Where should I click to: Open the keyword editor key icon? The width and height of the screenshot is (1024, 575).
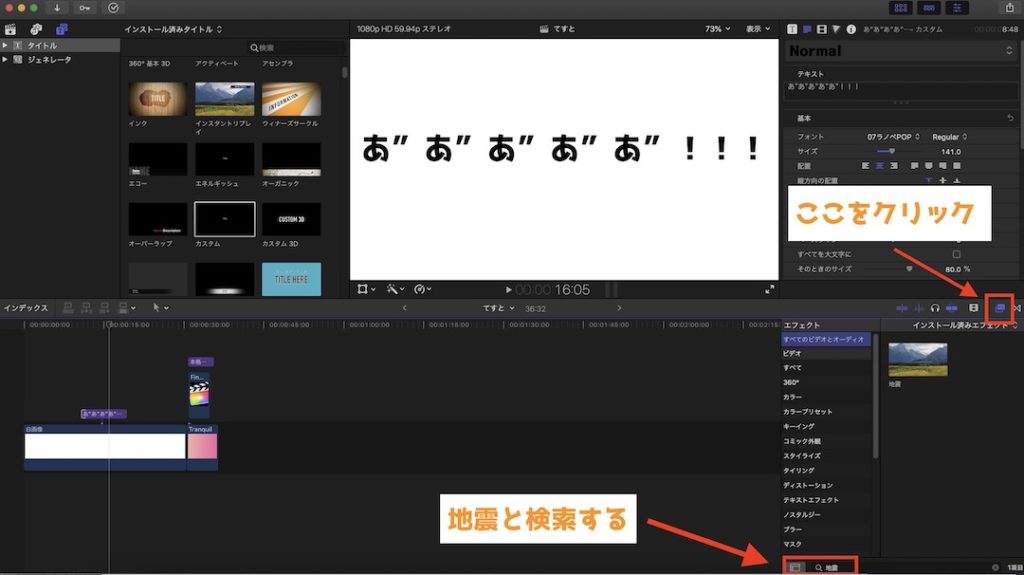click(85, 8)
